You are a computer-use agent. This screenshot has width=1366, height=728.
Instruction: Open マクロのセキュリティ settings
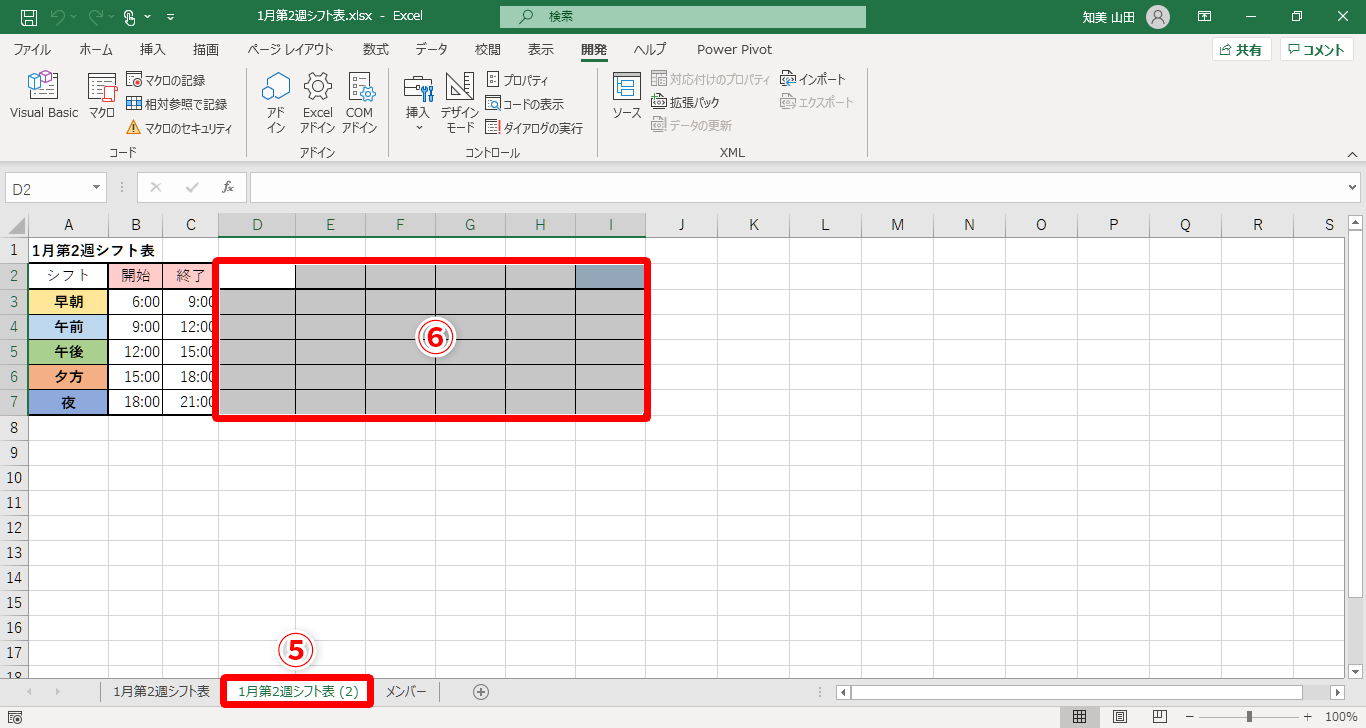[x=179, y=128]
